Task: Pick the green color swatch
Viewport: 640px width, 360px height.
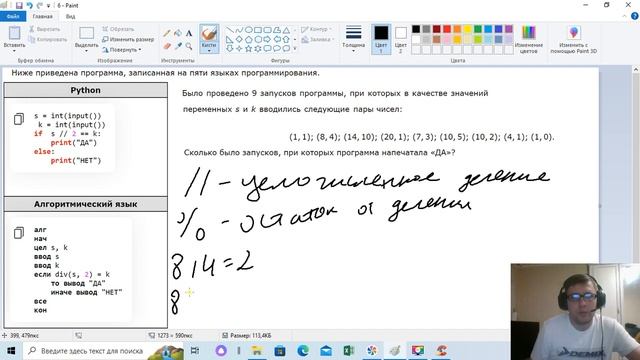Action: [x=478, y=29]
